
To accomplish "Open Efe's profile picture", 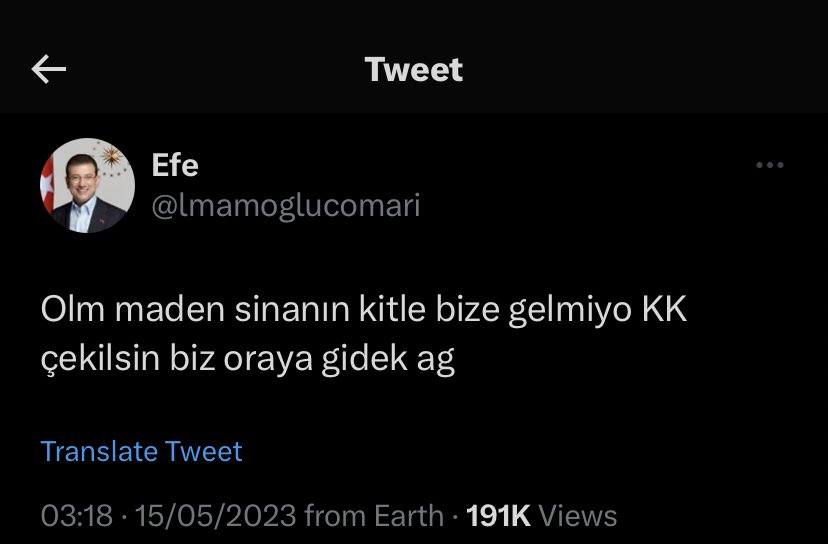I will click(x=88, y=185).
